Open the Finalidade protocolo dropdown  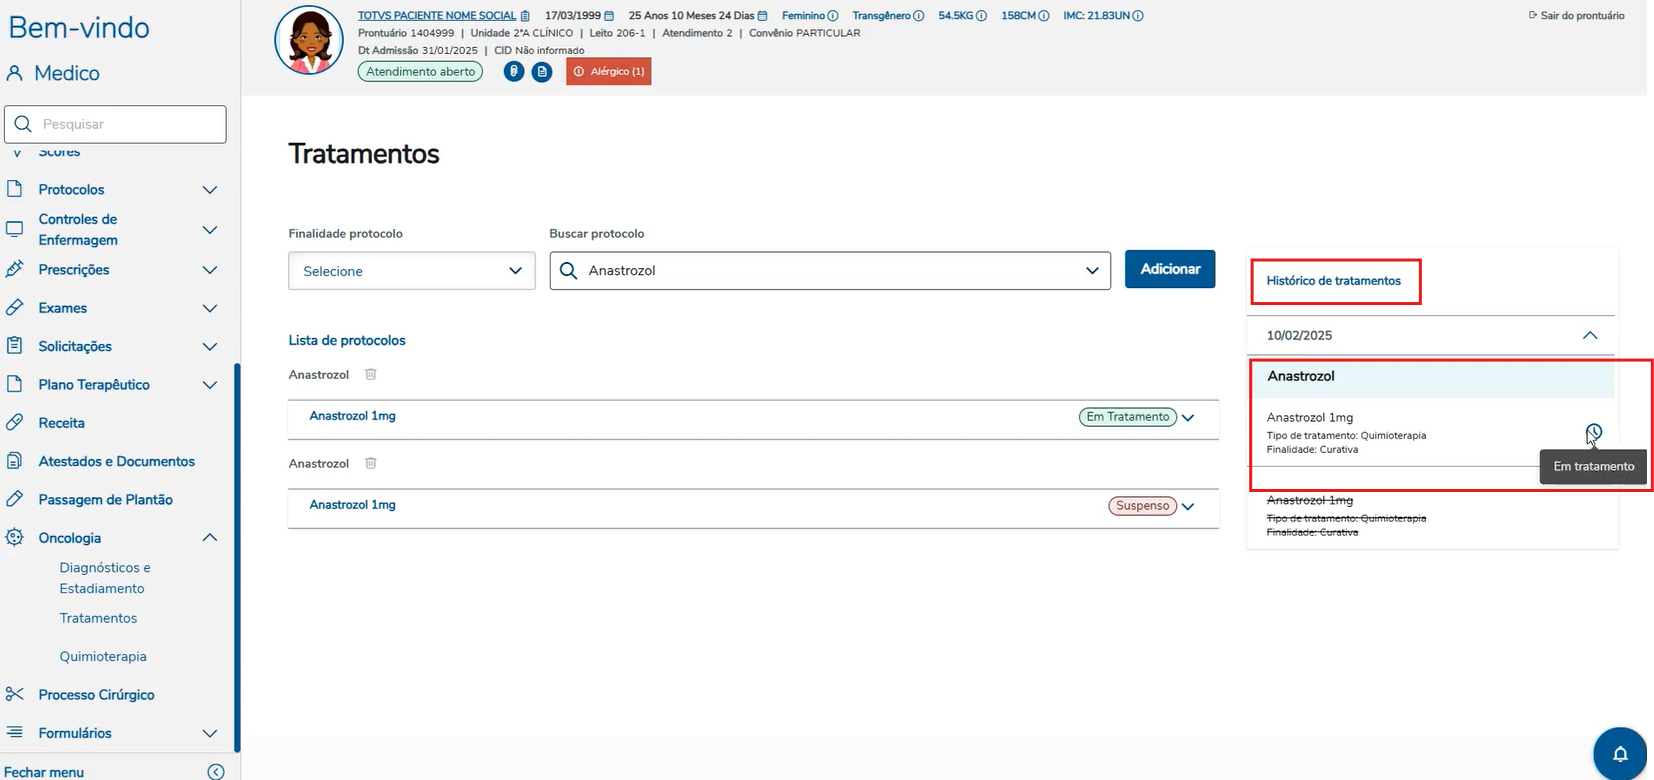pyautogui.click(x=412, y=271)
